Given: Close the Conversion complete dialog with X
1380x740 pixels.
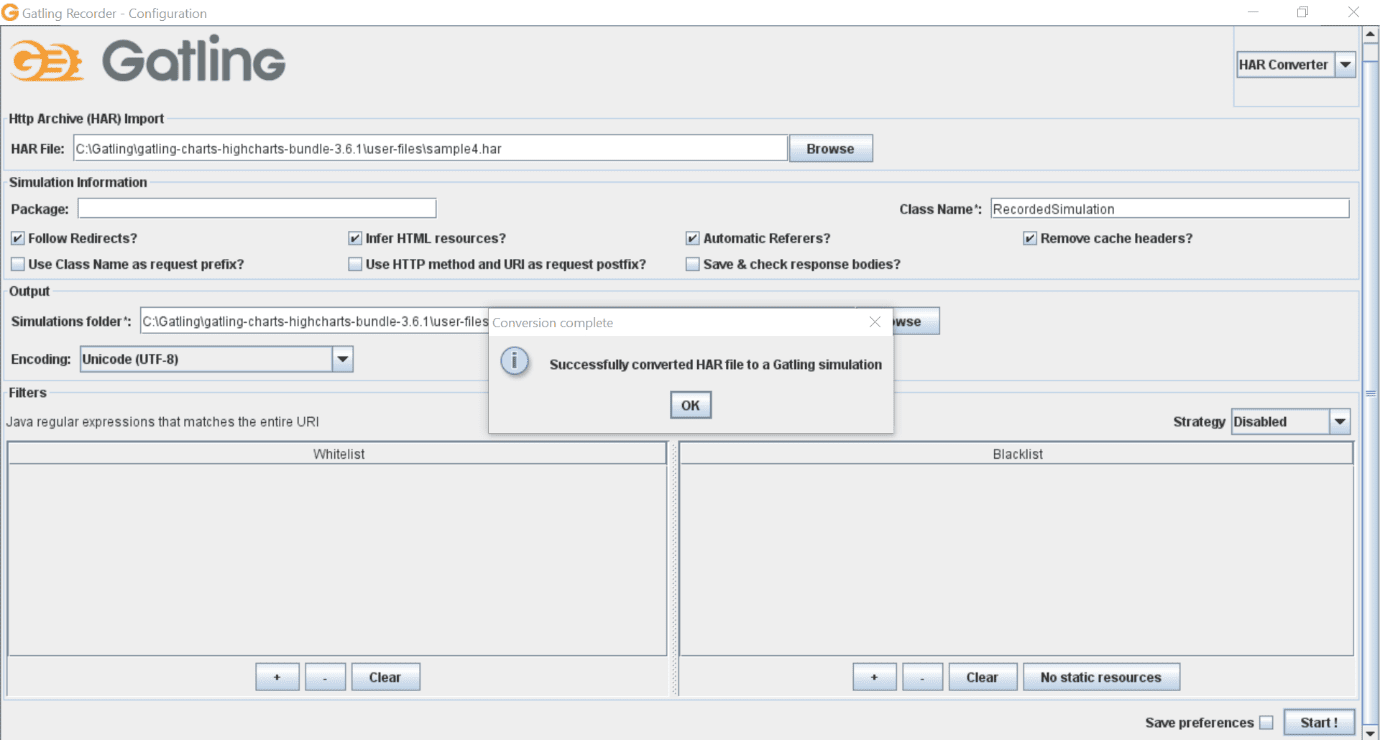Looking at the screenshot, I should [x=875, y=322].
